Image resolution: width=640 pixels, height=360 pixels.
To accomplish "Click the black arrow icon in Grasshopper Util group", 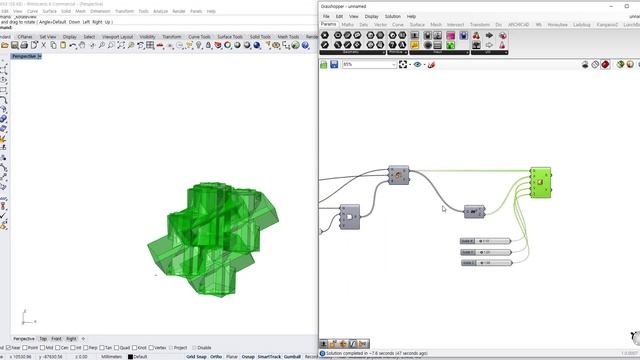I will [489, 36].
